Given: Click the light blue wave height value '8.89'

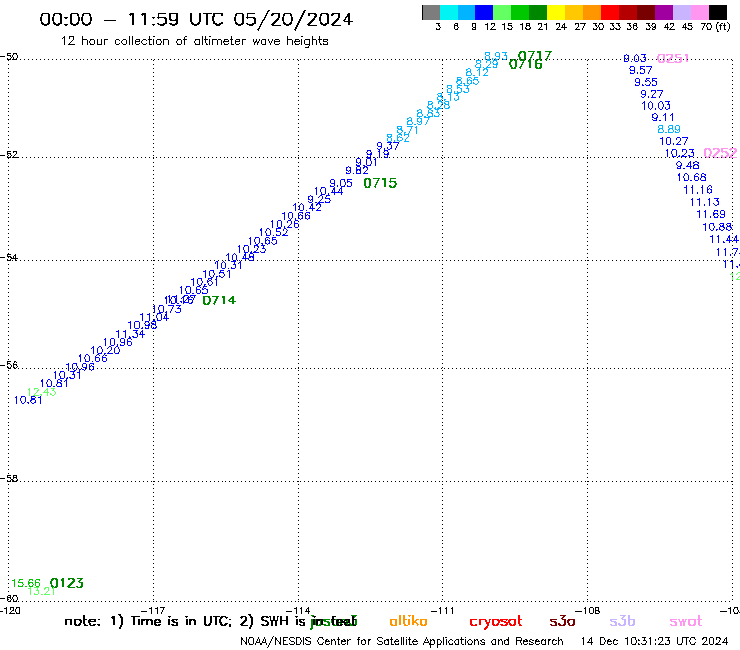Looking at the screenshot, I should (669, 129).
